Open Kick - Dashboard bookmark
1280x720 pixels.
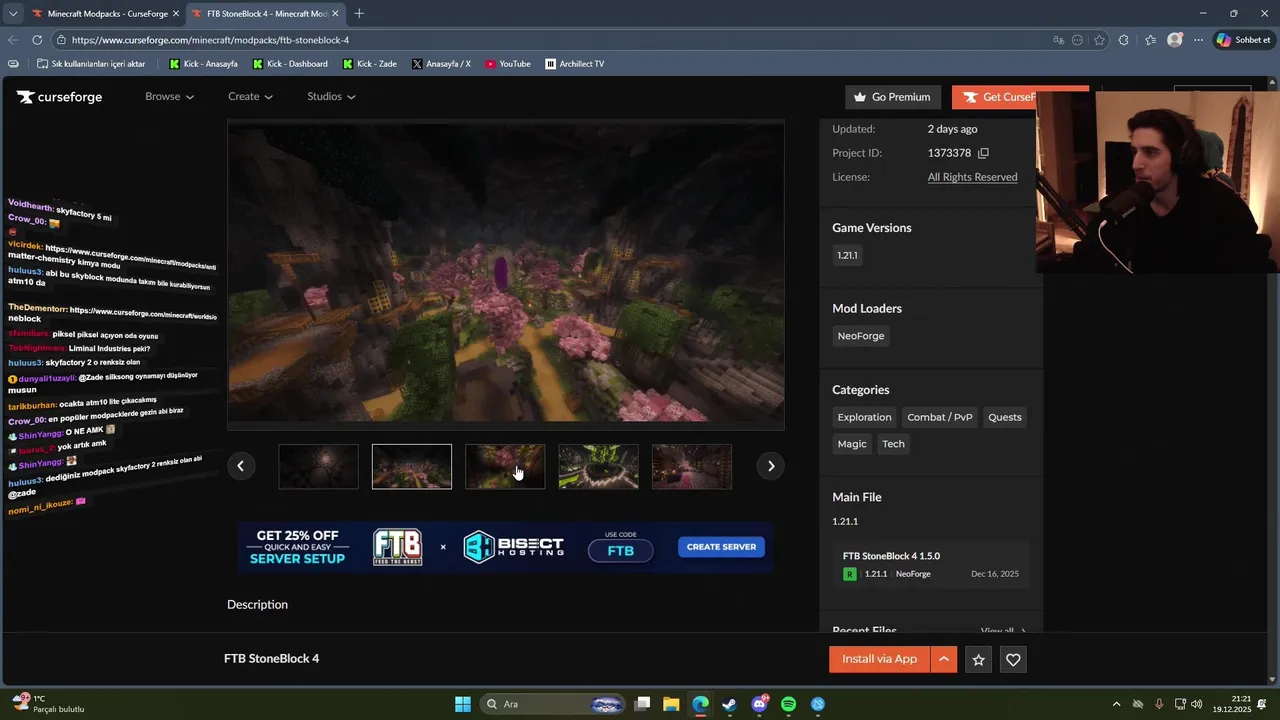click(290, 64)
